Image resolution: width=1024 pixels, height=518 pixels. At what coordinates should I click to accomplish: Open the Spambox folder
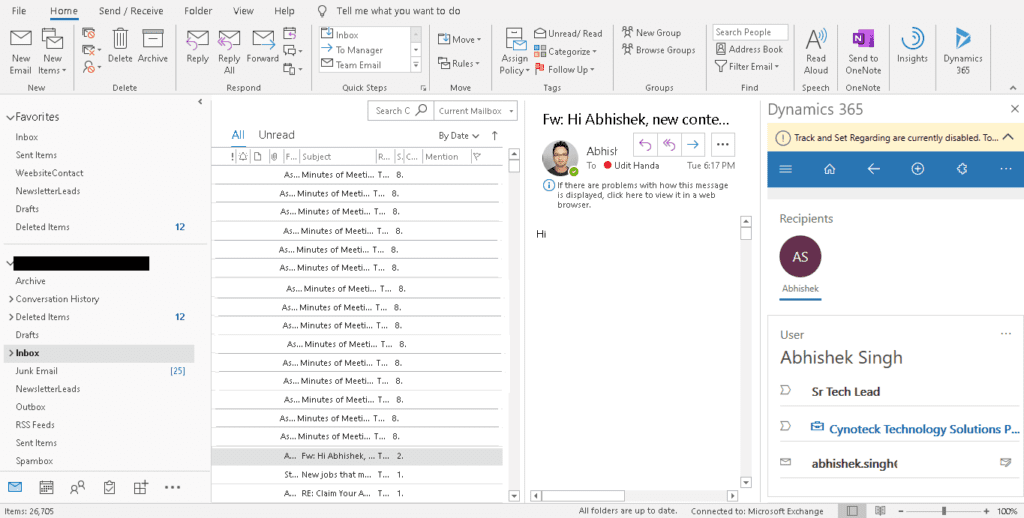[34, 461]
